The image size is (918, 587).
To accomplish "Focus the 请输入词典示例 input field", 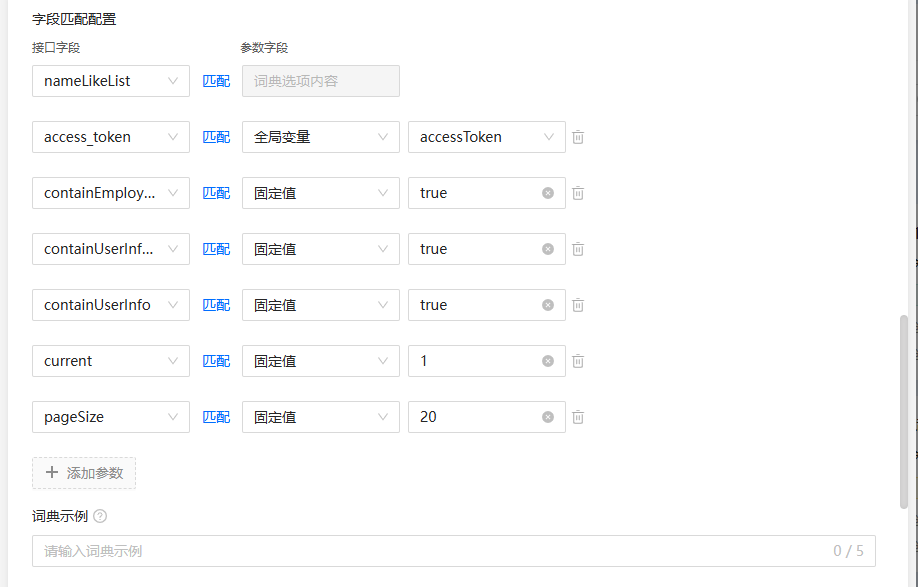I will (400, 550).
